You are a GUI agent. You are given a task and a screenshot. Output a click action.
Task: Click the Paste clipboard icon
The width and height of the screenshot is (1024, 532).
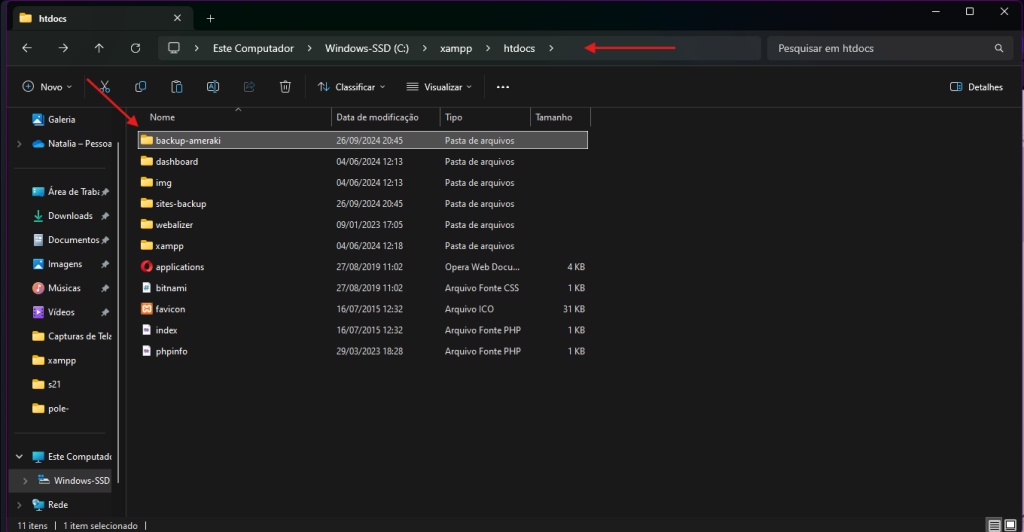tap(176, 87)
